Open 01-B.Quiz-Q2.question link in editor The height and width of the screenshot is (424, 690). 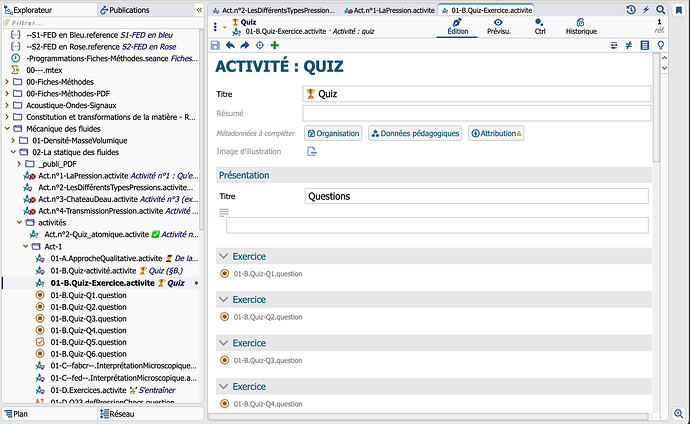click(268, 317)
